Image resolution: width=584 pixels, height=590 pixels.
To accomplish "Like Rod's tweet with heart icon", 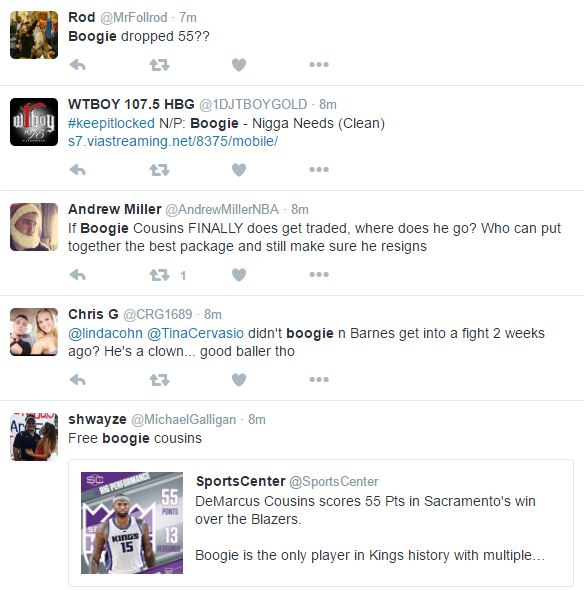I will pyautogui.click(x=239, y=65).
